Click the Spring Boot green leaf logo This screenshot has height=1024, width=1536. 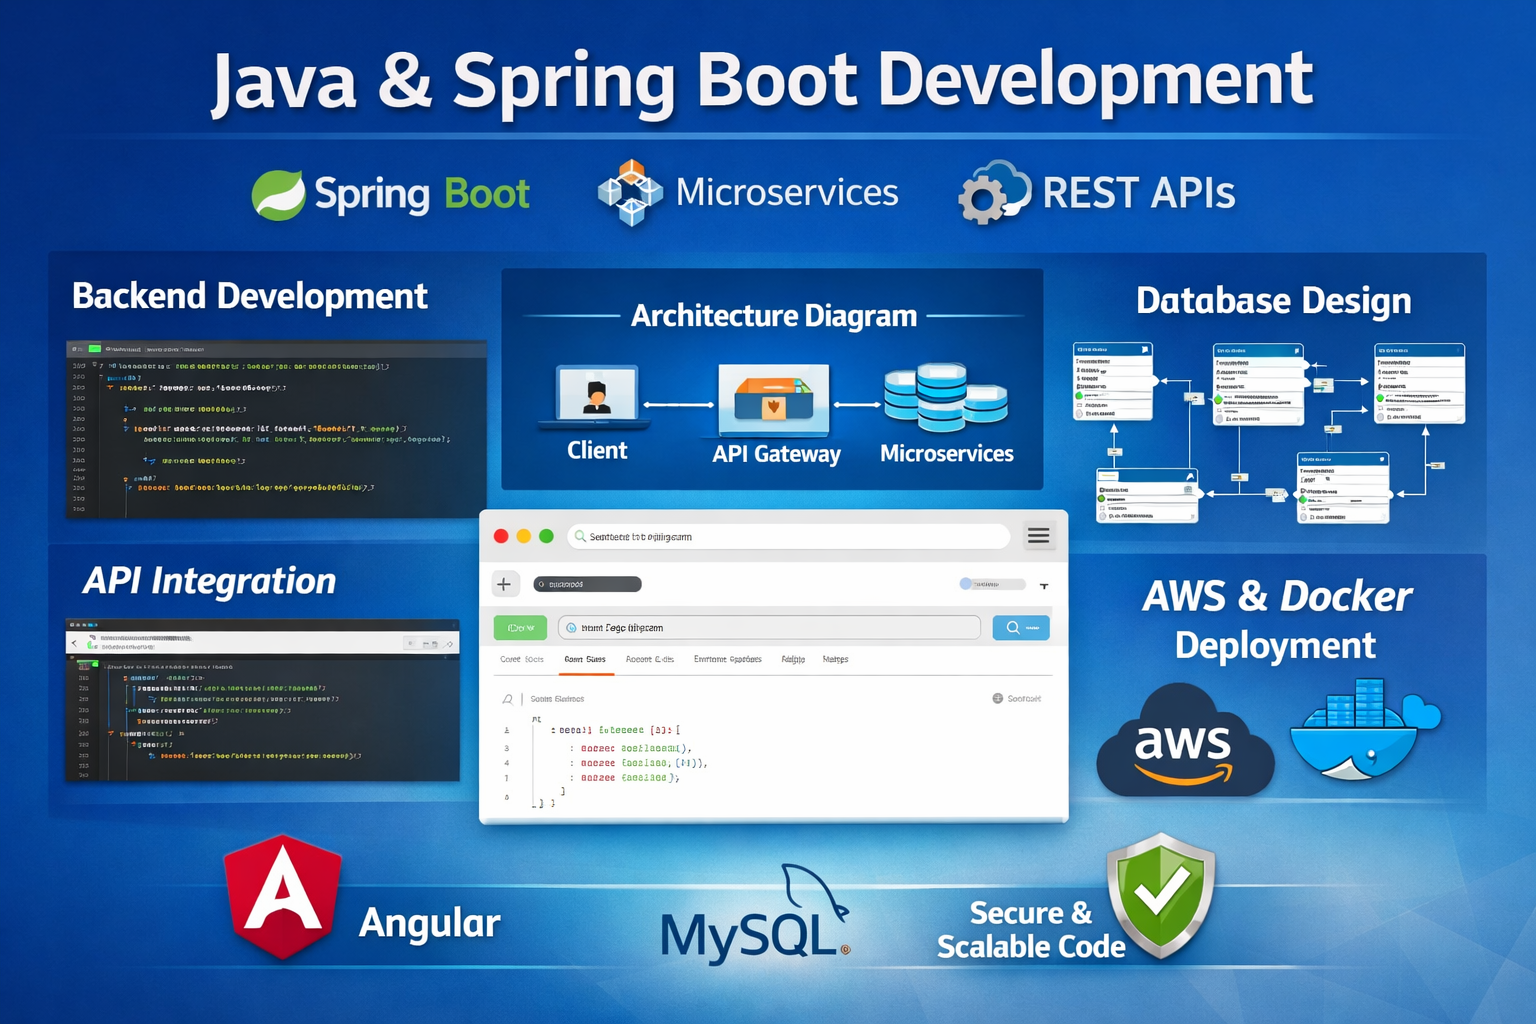click(278, 194)
